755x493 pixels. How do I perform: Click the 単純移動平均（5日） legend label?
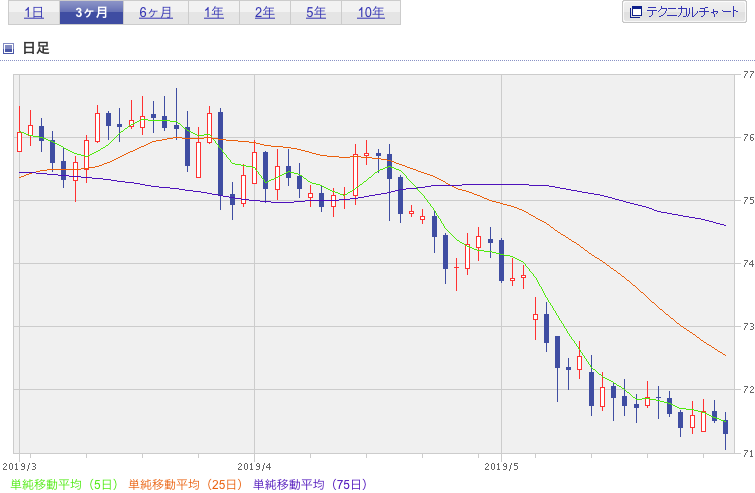click(64, 484)
